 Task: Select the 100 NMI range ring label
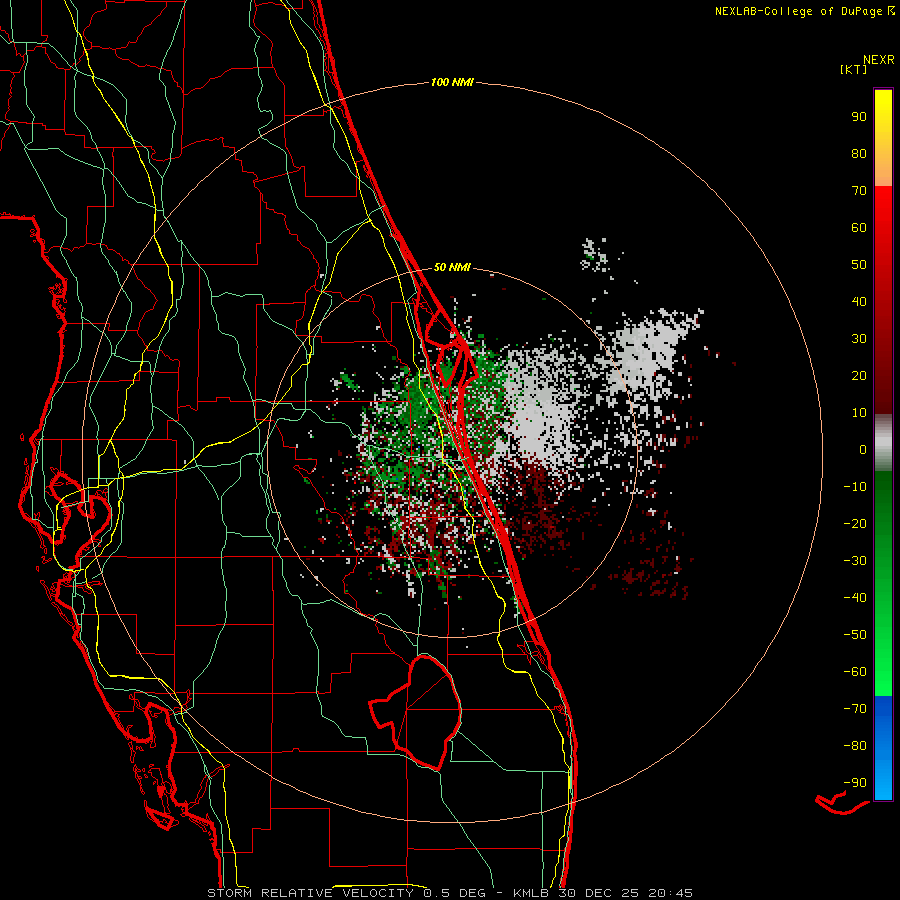[x=452, y=83]
